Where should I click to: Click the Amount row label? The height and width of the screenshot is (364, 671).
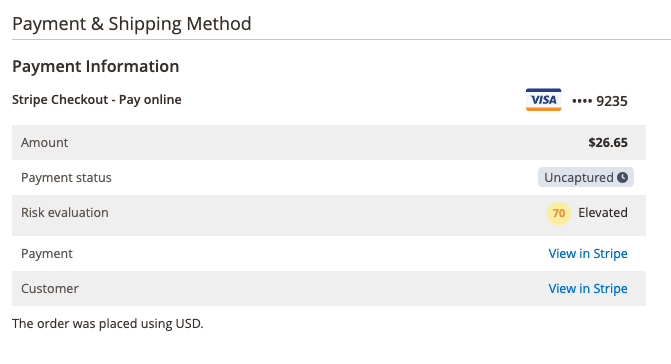pyautogui.click(x=45, y=142)
